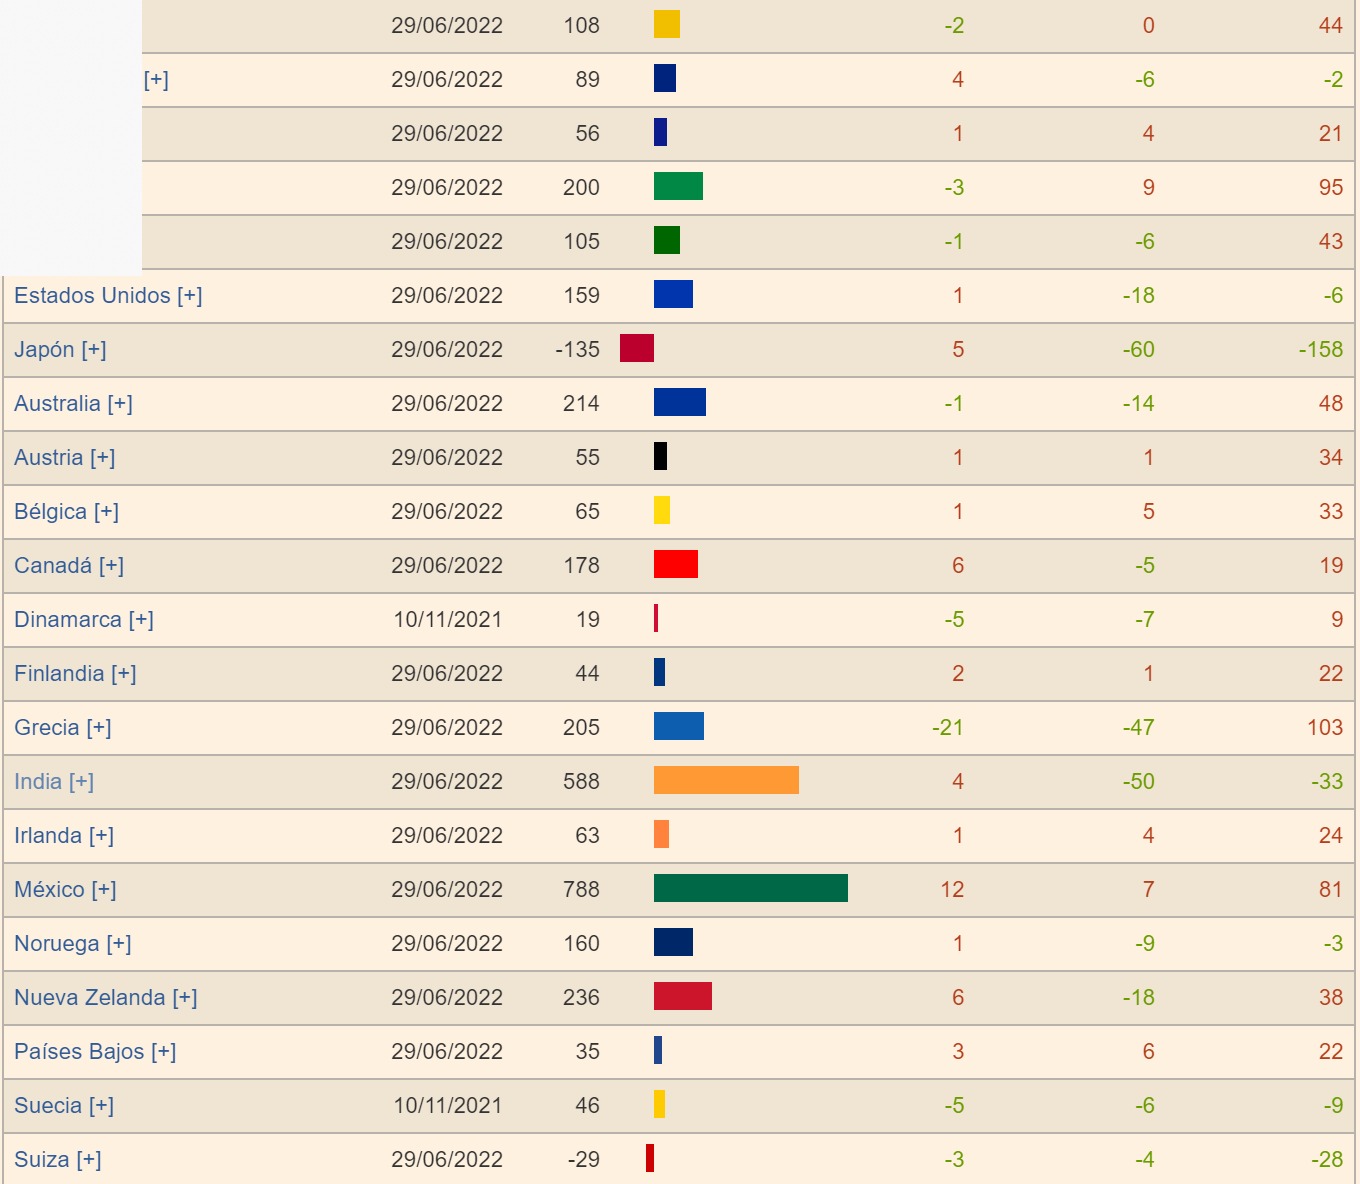
Task: Click the México country link
Action: [49, 890]
